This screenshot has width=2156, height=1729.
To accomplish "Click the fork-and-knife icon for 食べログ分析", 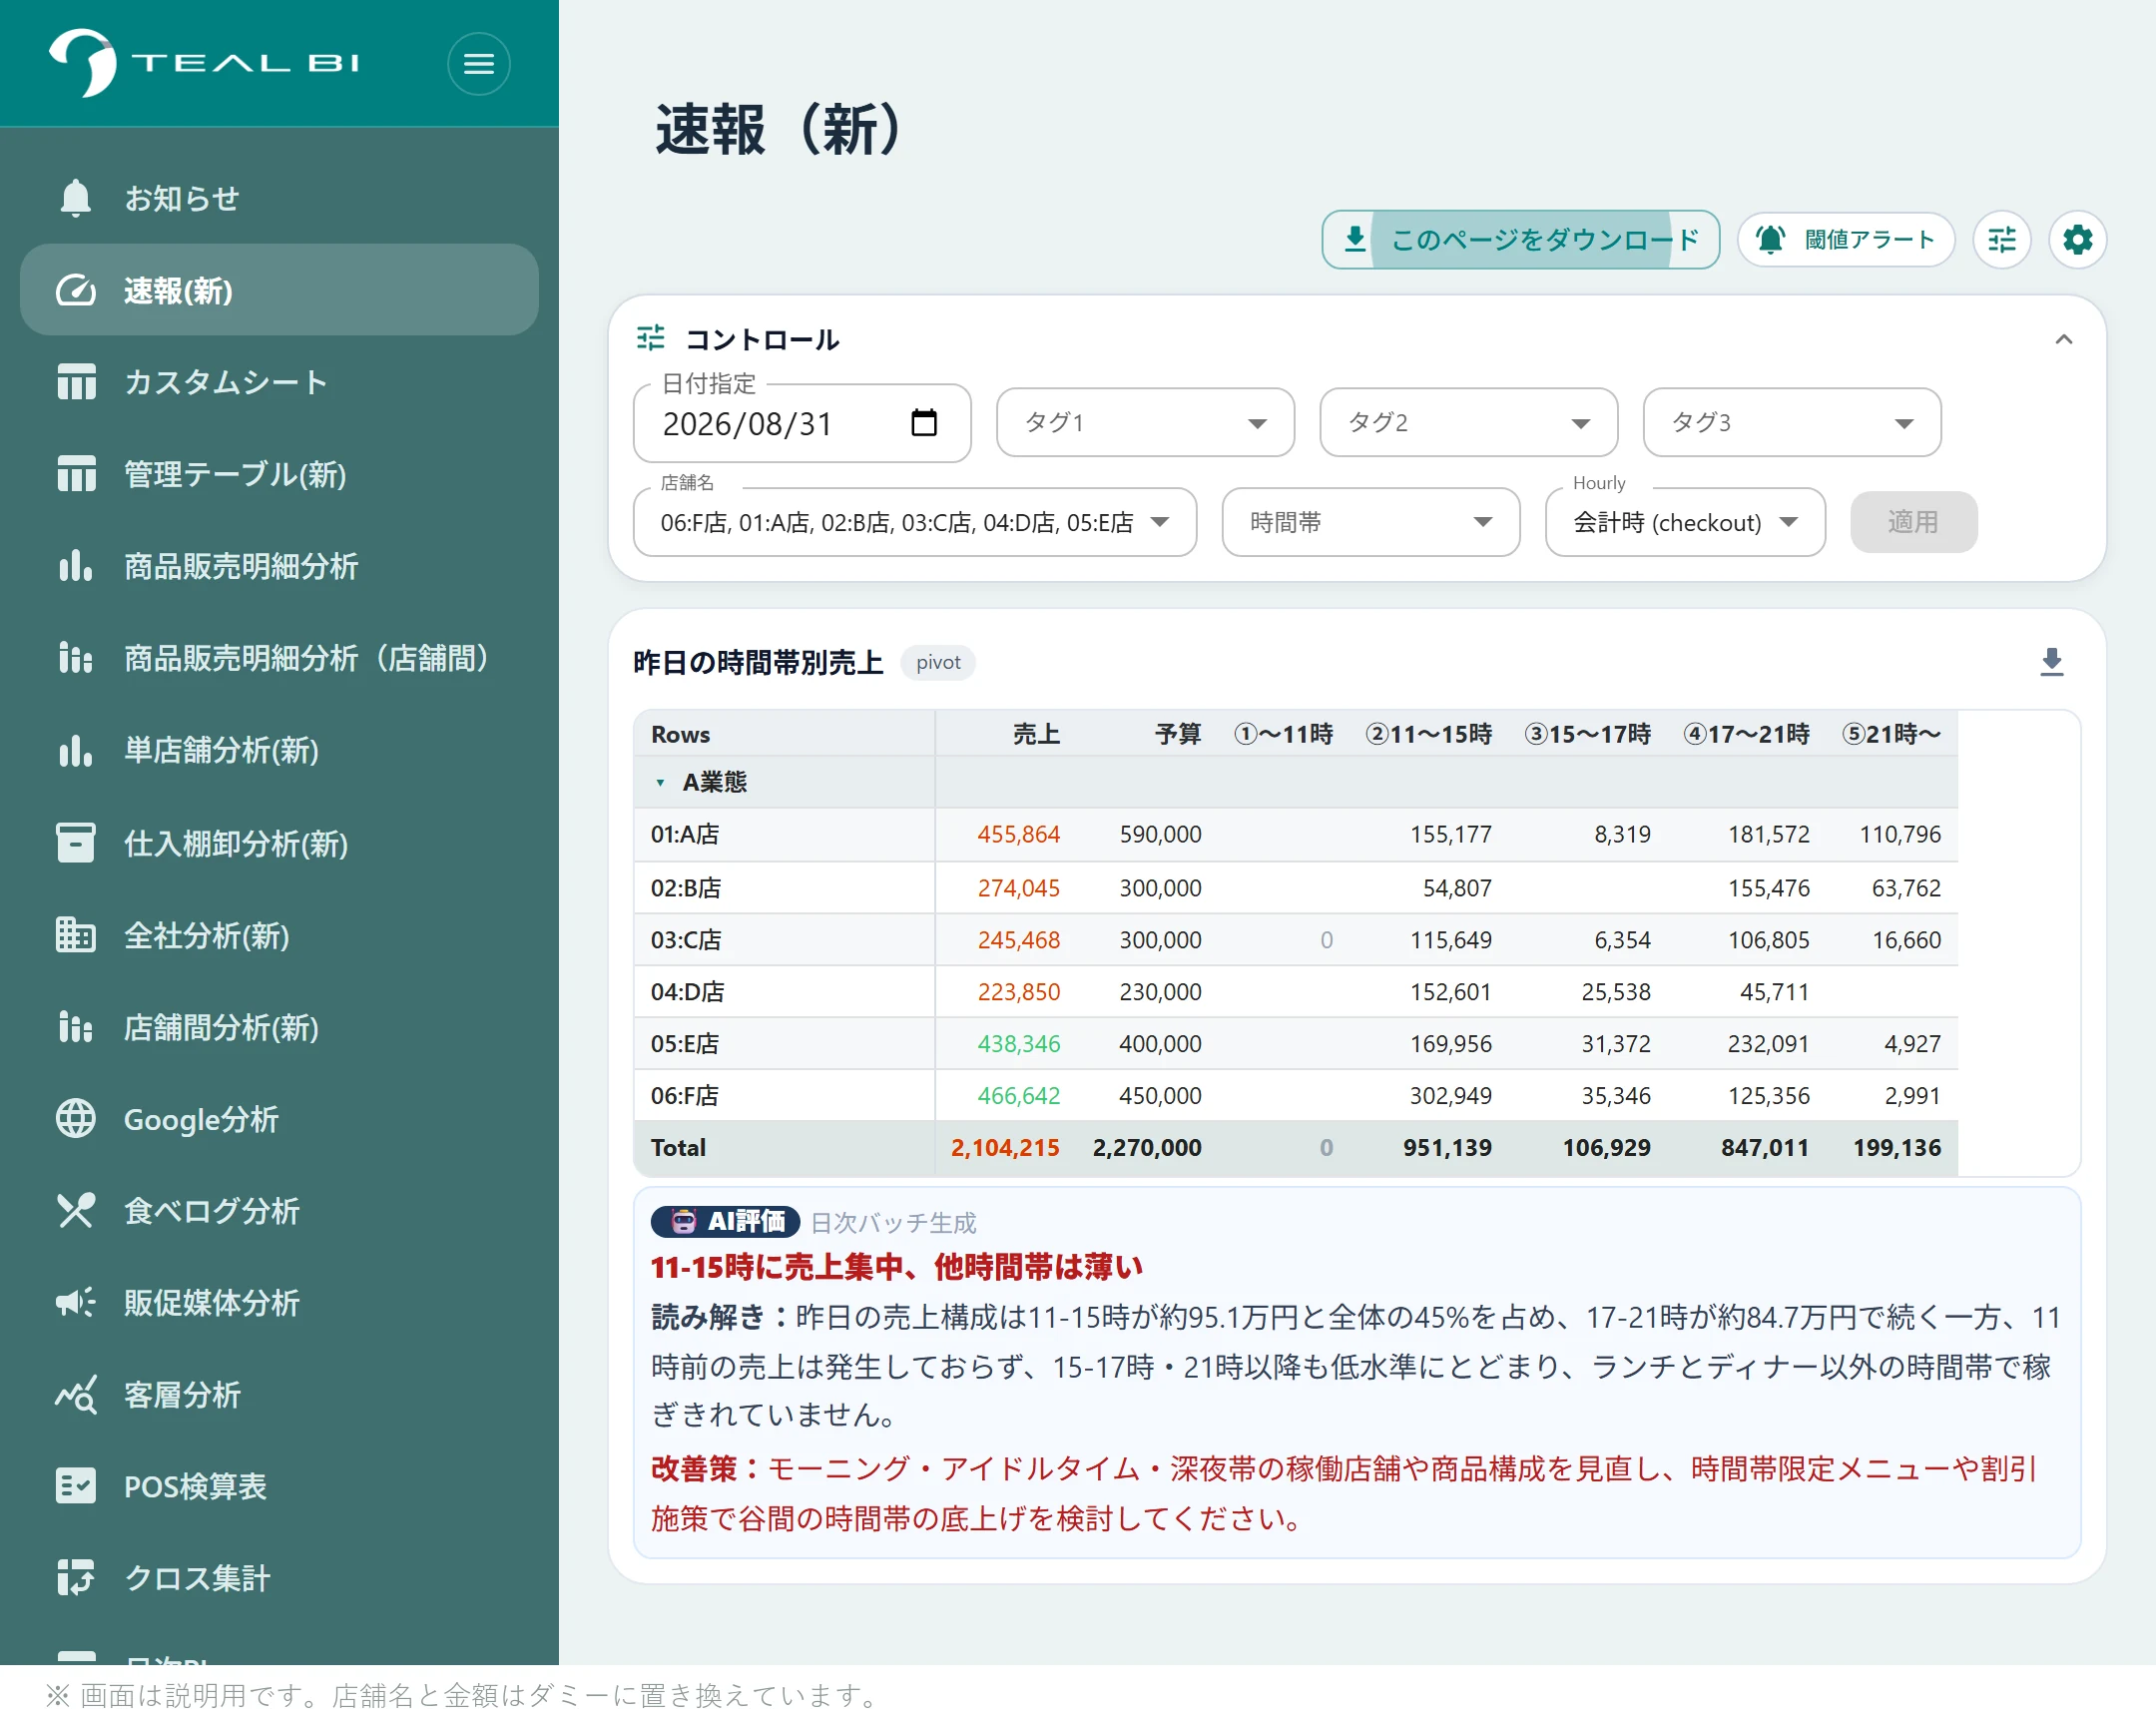I will click(75, 1211).
